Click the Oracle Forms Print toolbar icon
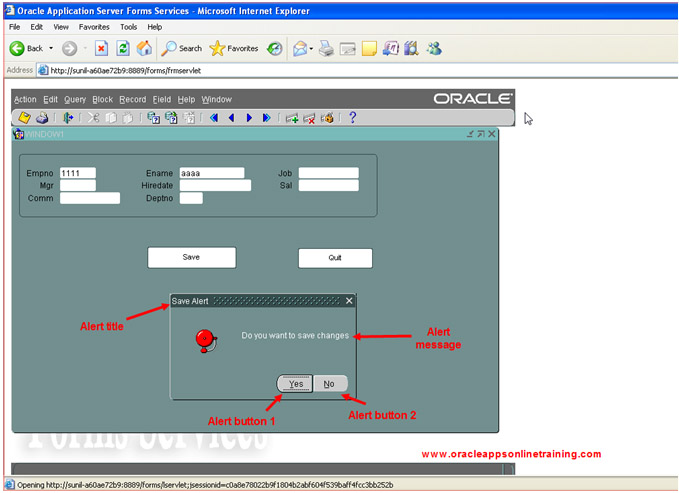 (41, 118)
